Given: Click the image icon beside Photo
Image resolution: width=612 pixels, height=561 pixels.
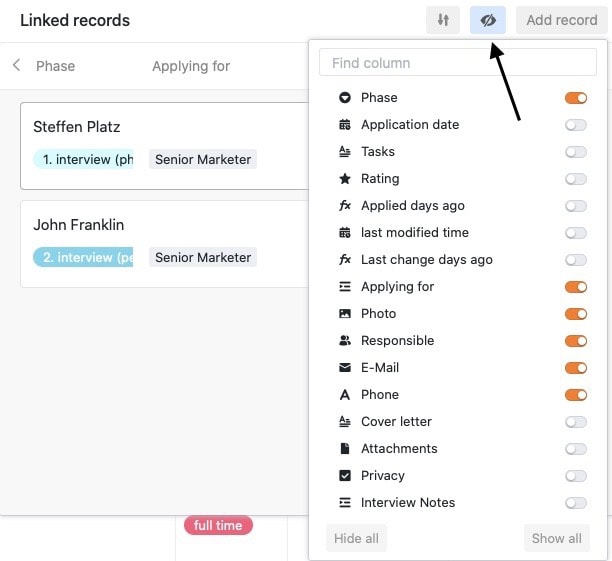Looking at the screenshot, I should point(345,314).
